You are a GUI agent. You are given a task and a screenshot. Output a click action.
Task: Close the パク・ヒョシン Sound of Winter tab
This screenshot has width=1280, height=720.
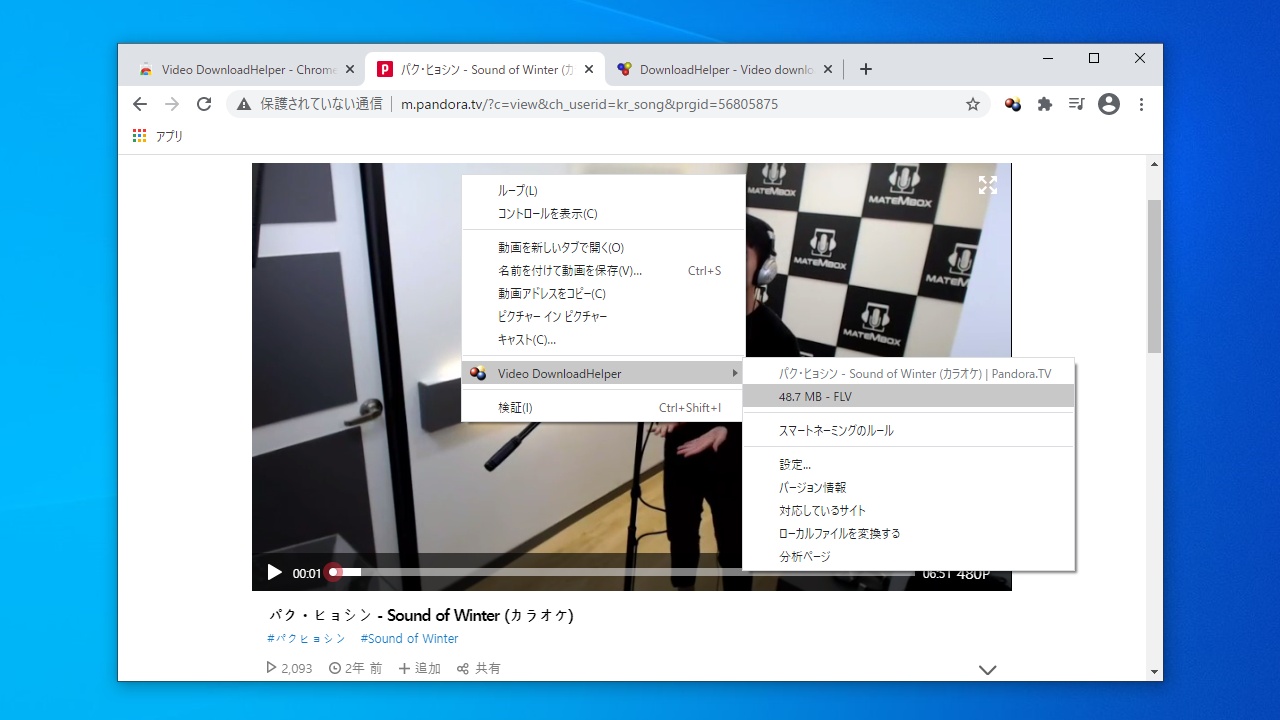click(589, 70)
